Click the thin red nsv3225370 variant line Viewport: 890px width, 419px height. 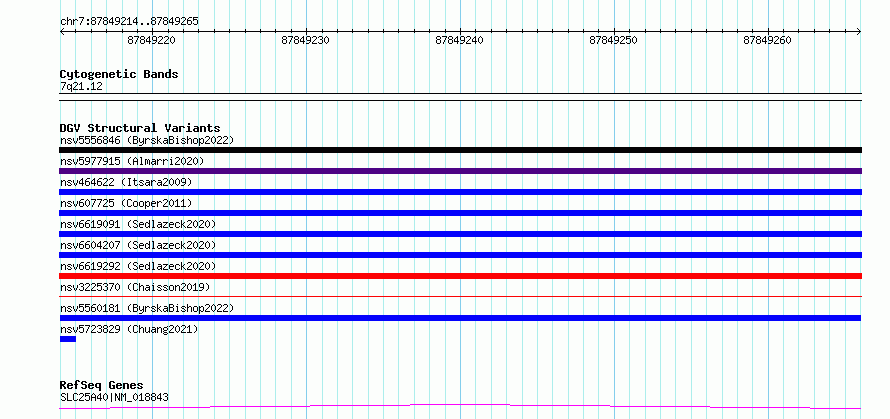(460, 296)
